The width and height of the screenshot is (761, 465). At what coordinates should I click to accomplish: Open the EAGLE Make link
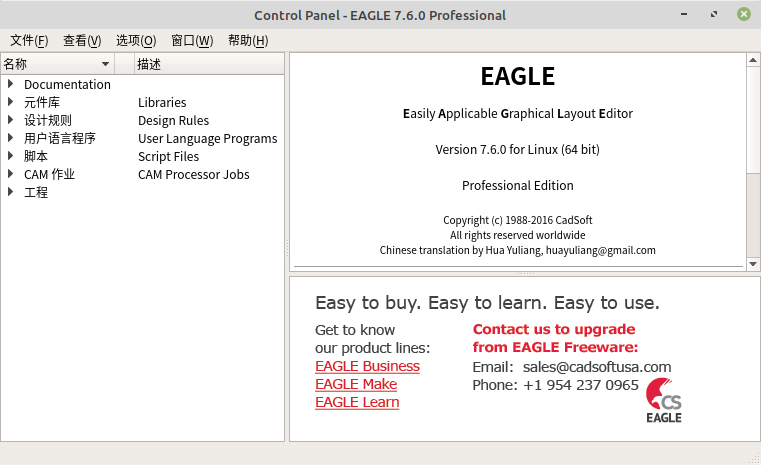tap(356, 384)
